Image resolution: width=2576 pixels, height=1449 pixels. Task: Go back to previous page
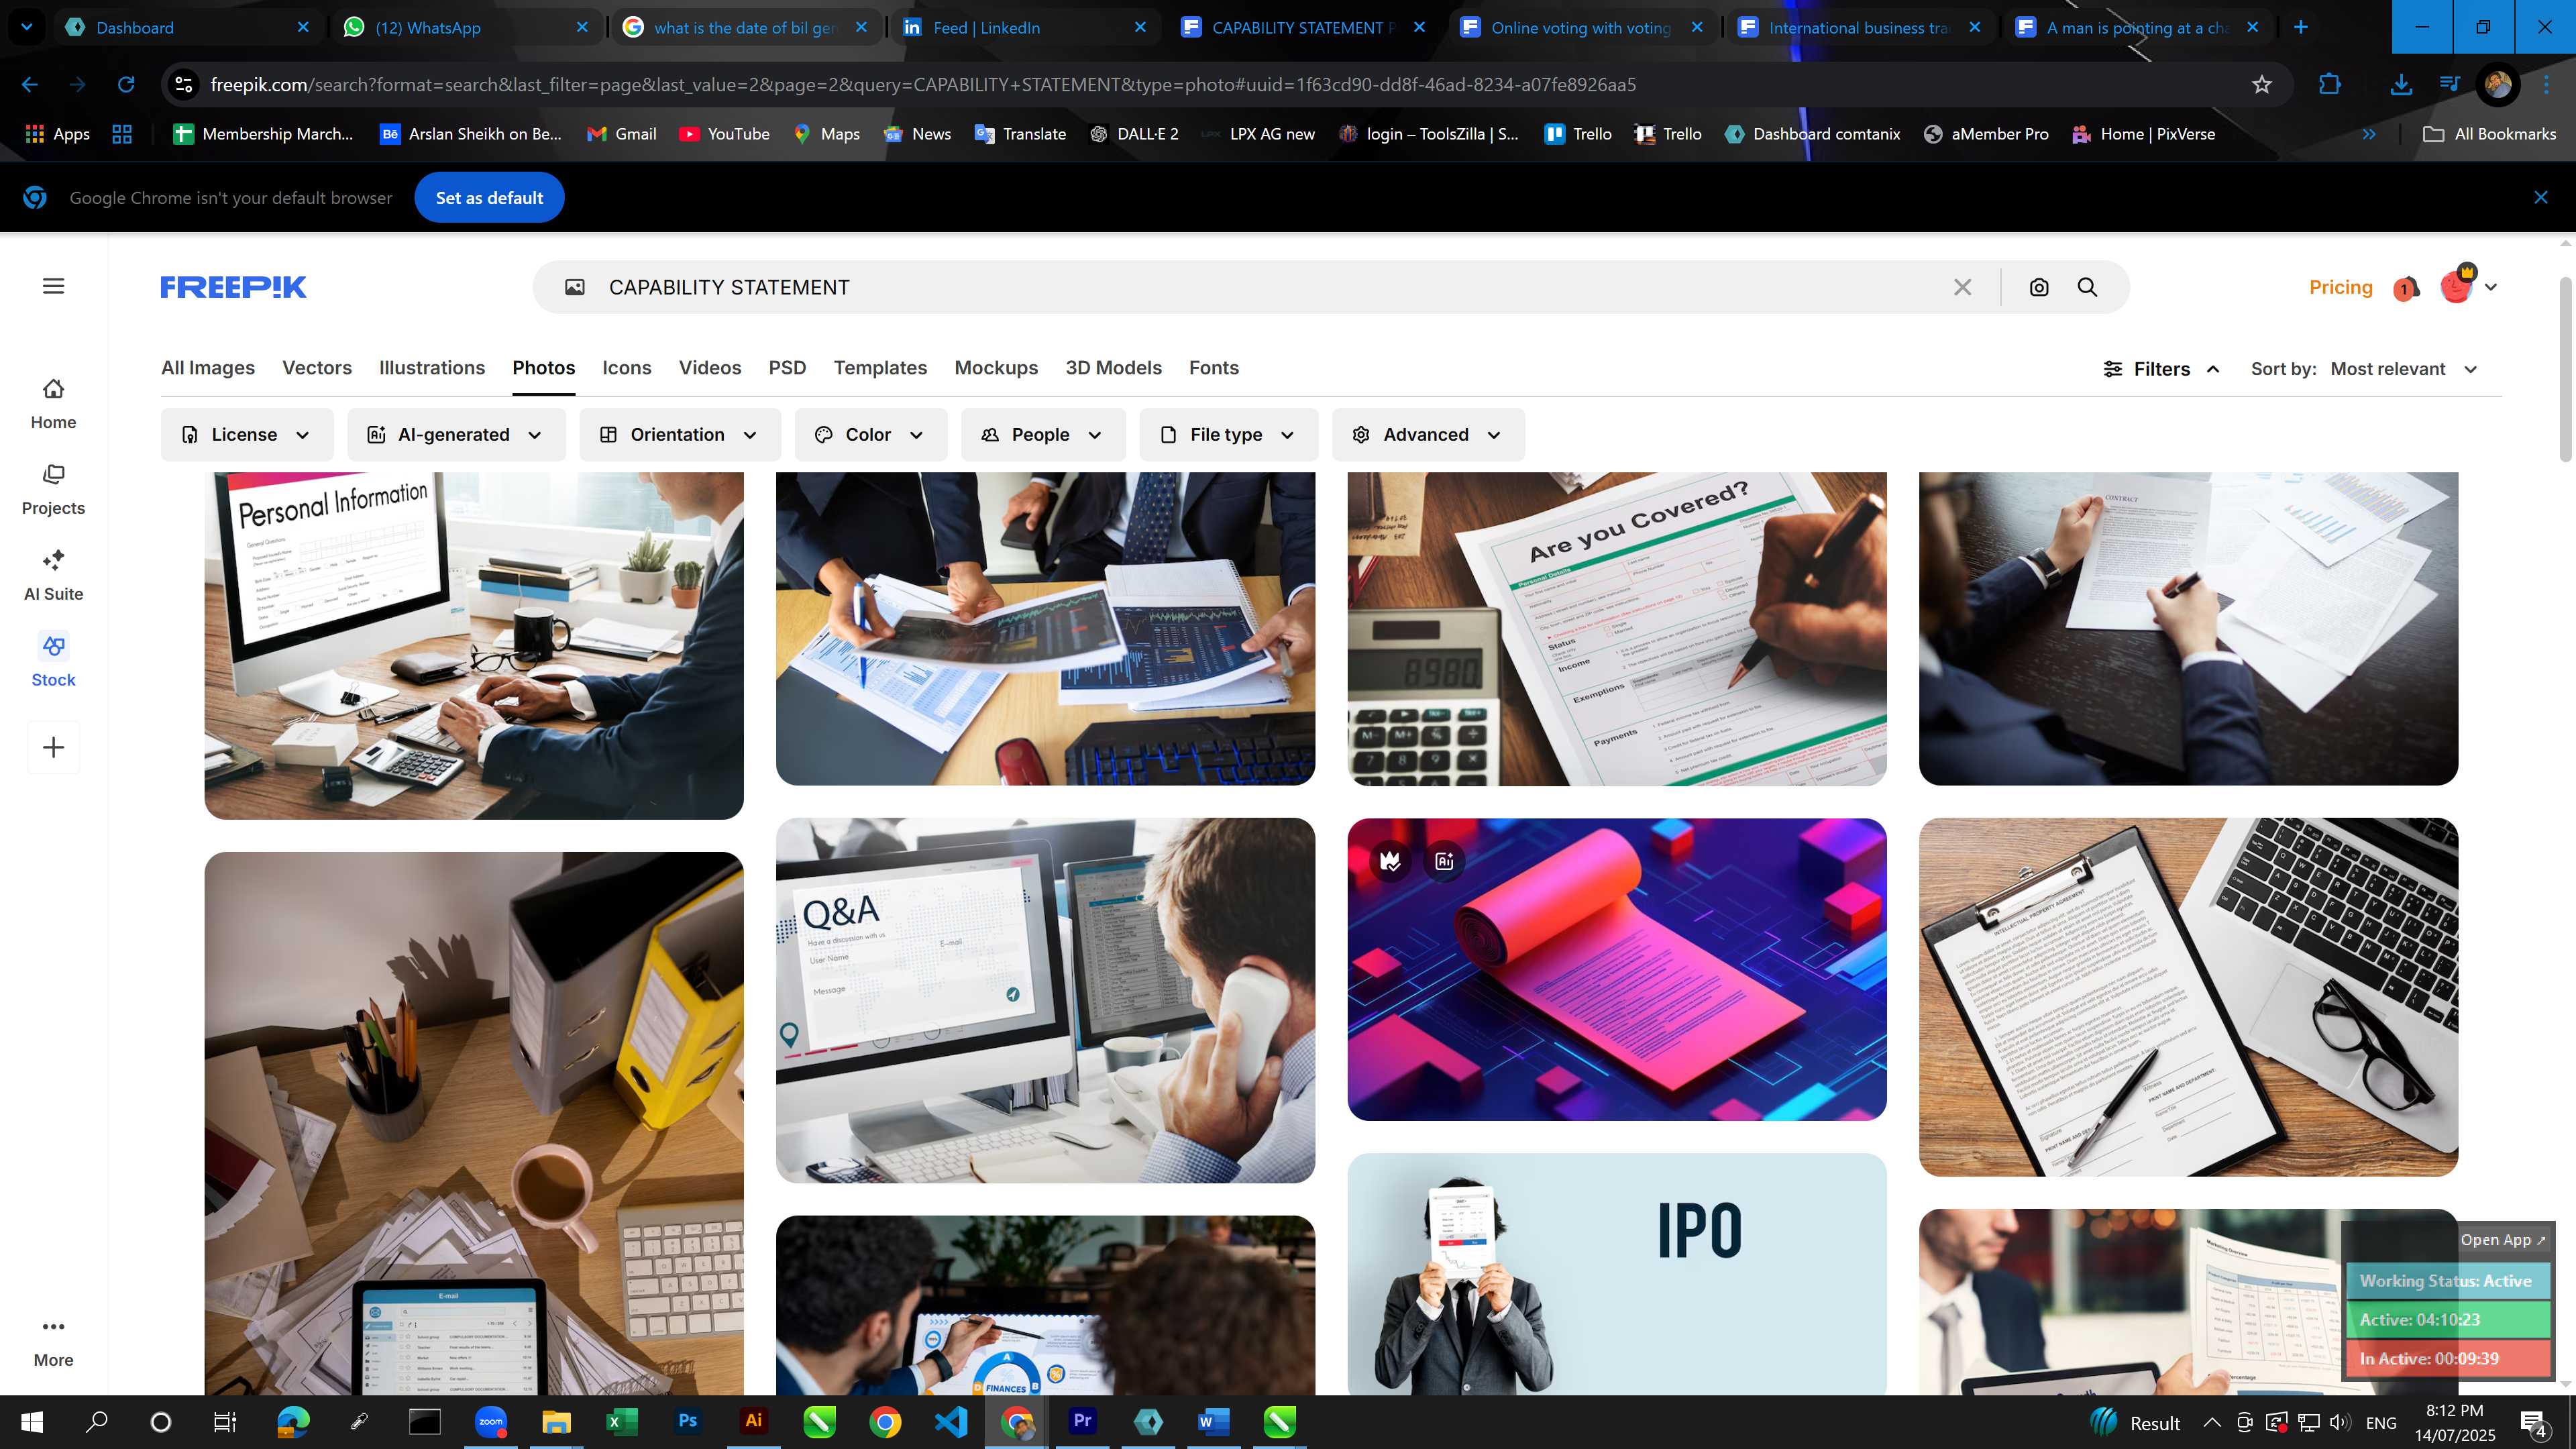point(30,85)
